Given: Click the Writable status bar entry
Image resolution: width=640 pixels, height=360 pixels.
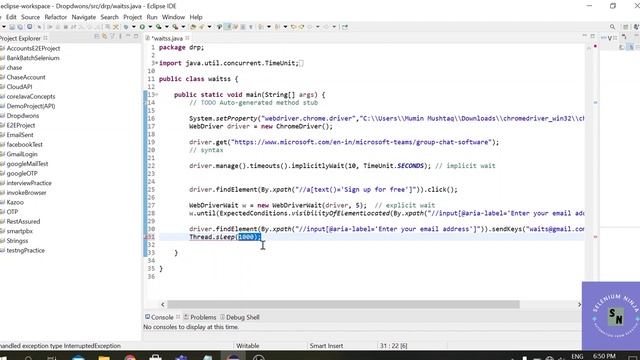Looking at the screenshot, I should [x=248, y=346].
